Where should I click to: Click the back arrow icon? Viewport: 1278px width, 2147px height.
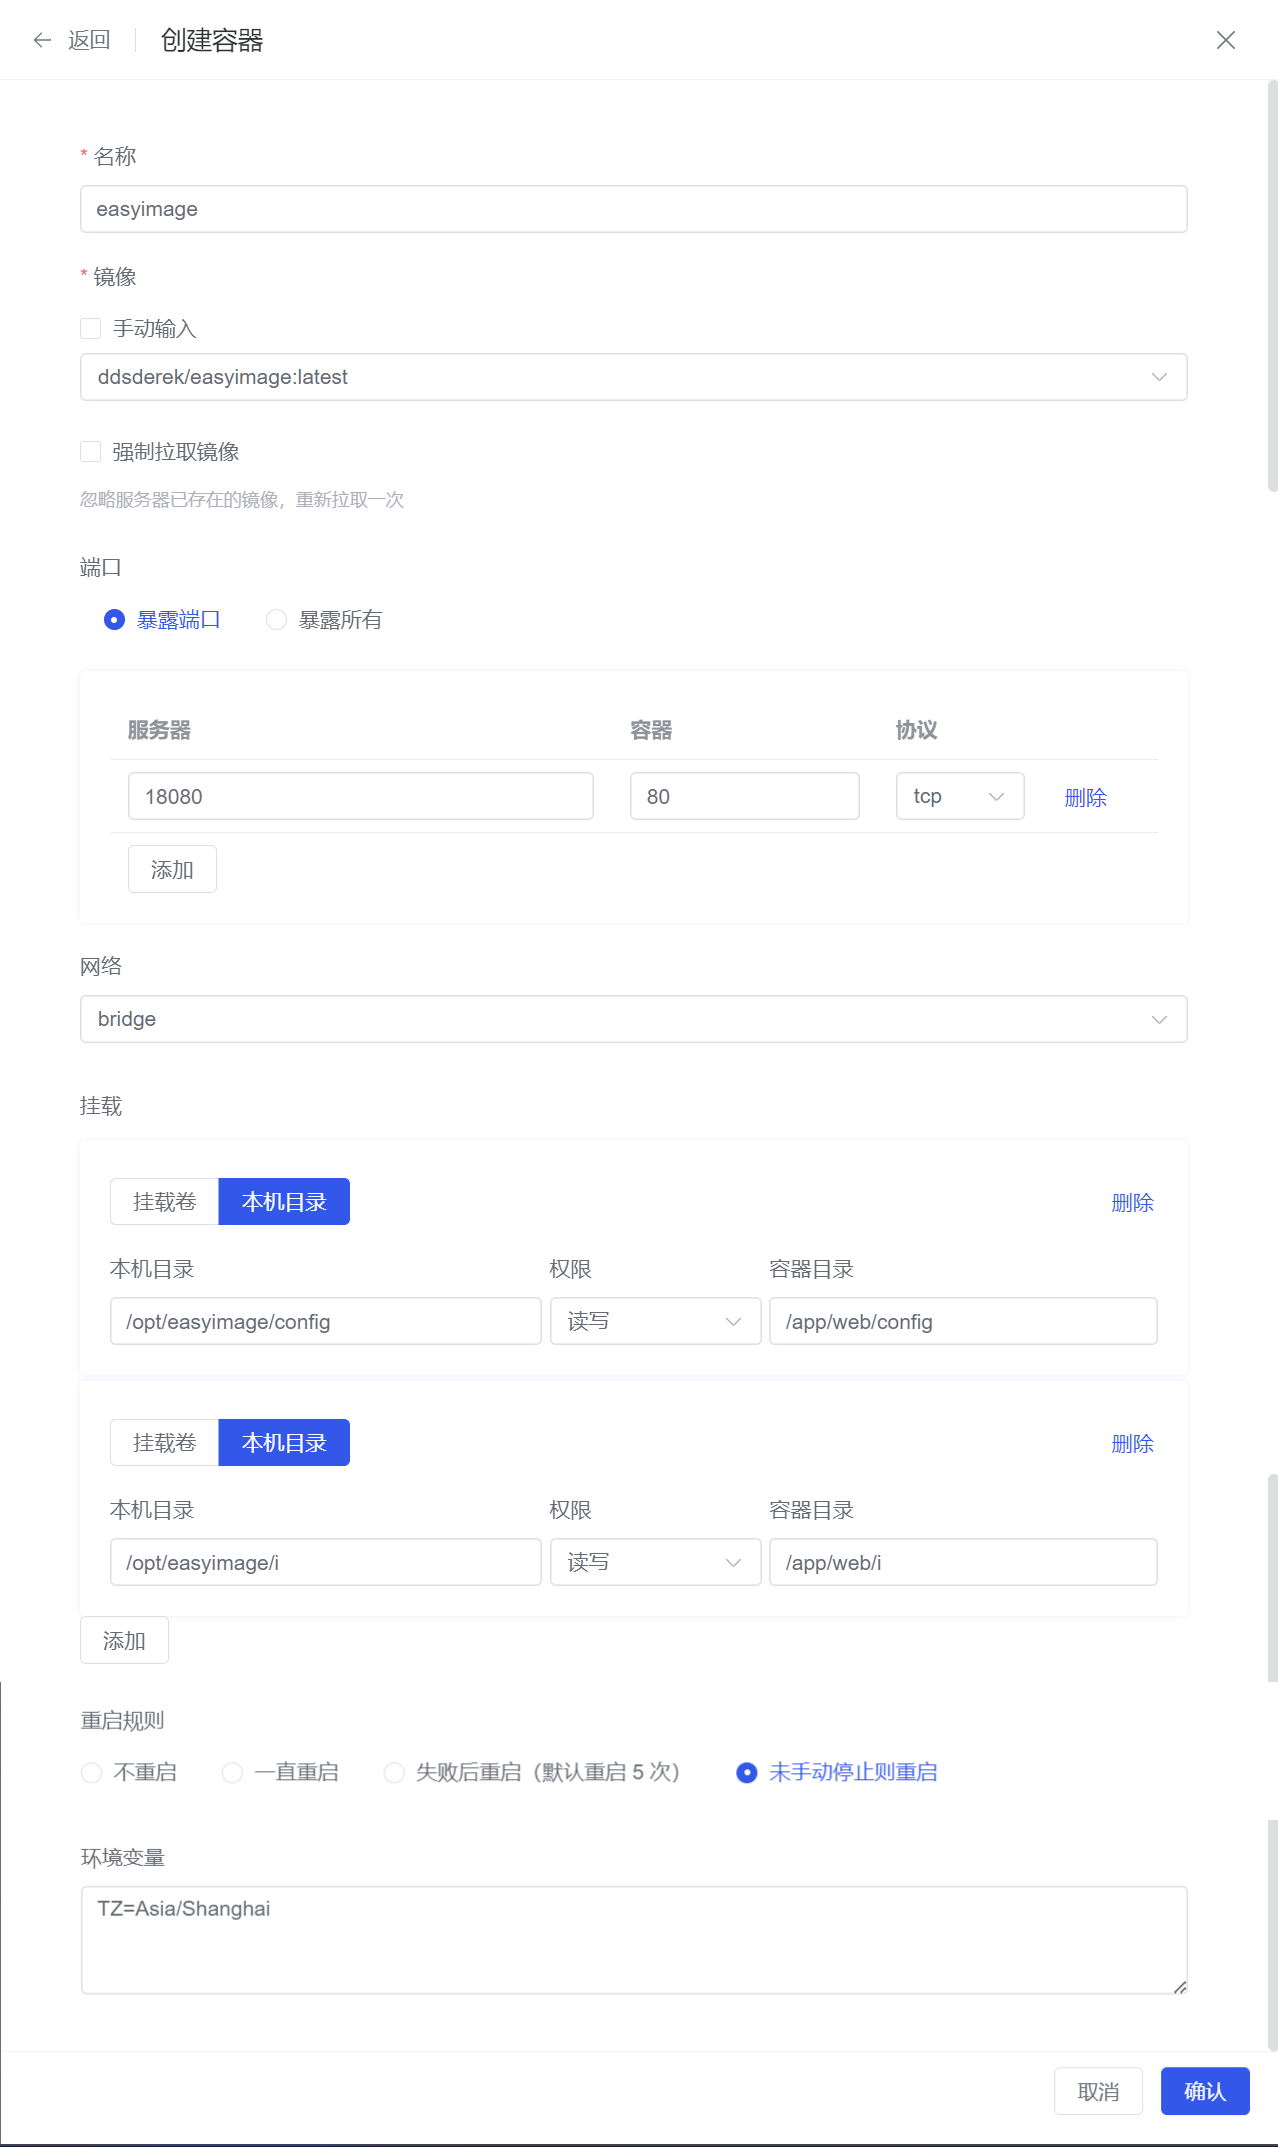coord(42,40)
